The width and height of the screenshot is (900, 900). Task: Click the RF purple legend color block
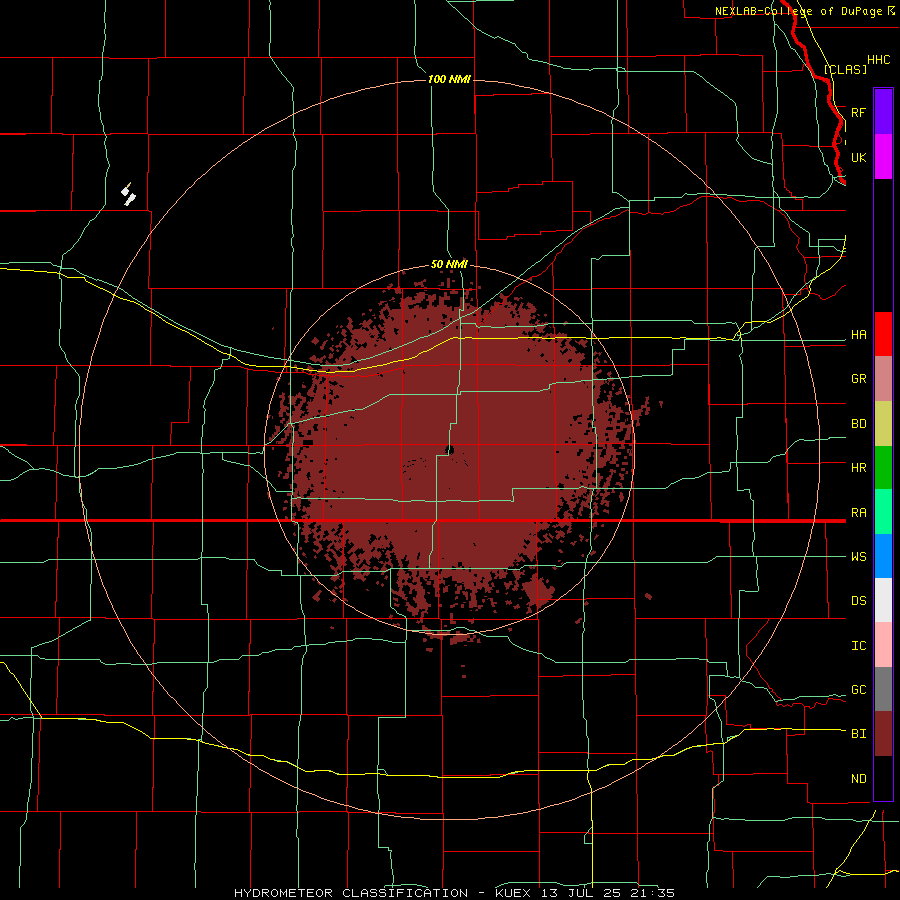tap(883, 112)
